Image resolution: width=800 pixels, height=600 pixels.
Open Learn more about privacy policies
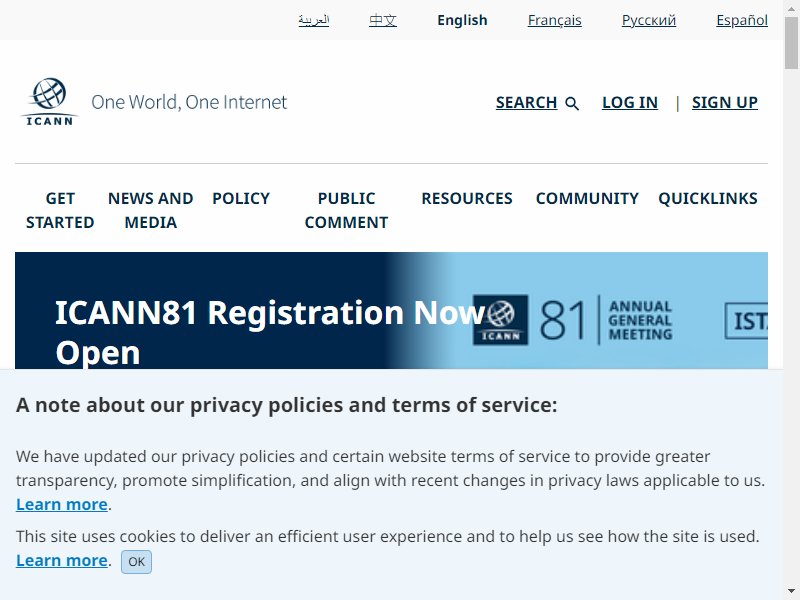(62, 504)
